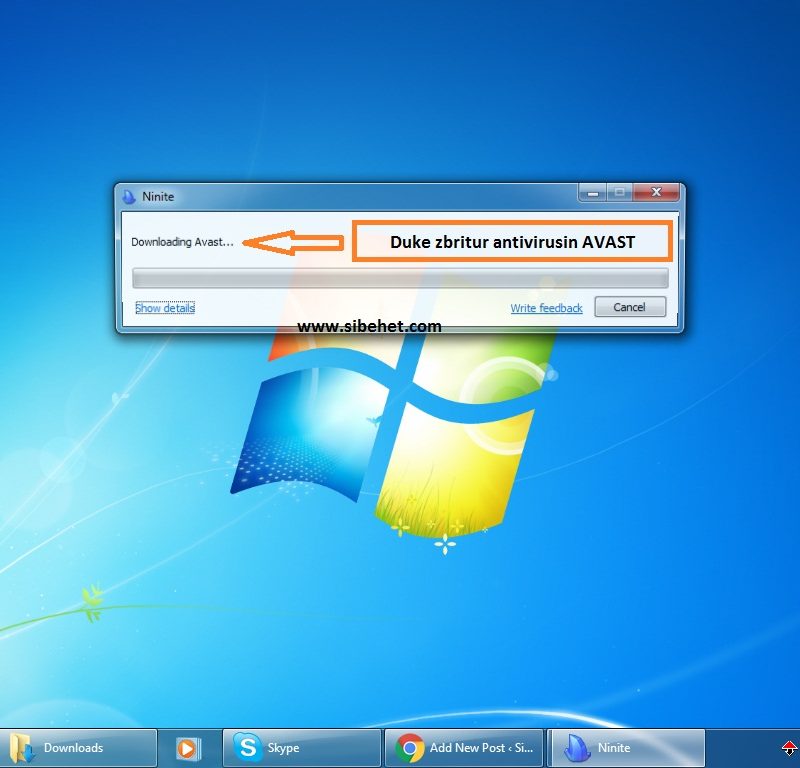Click the Ninite icon in title bar
The height and width of the screenshot is (768, 800).
point(129,196)
